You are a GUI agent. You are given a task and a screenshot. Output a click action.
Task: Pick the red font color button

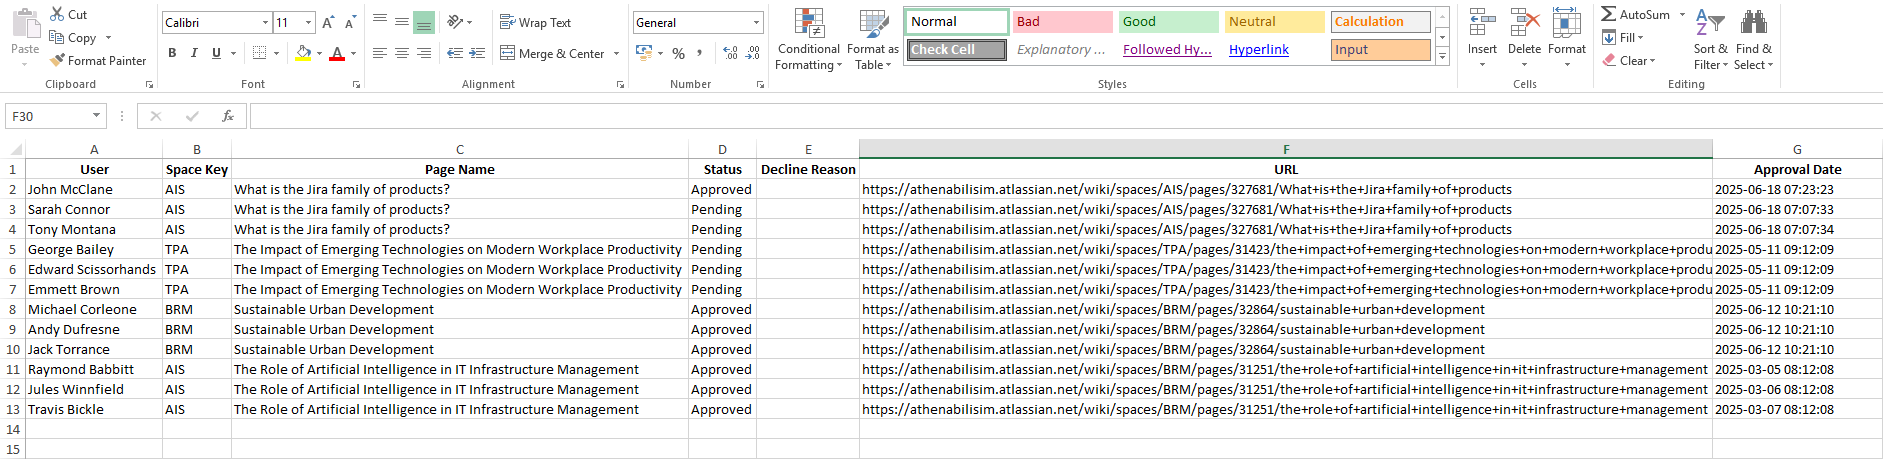337,53
